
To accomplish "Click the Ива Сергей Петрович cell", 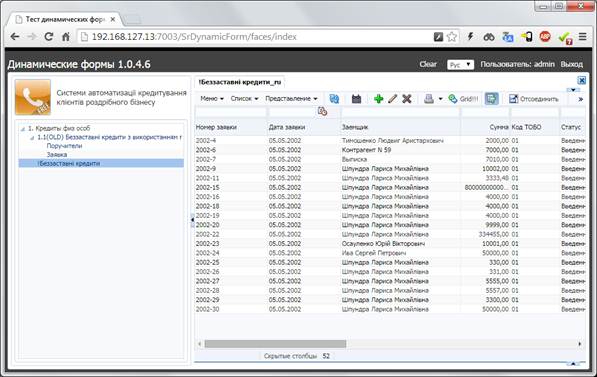I will (x=374, y=253).
